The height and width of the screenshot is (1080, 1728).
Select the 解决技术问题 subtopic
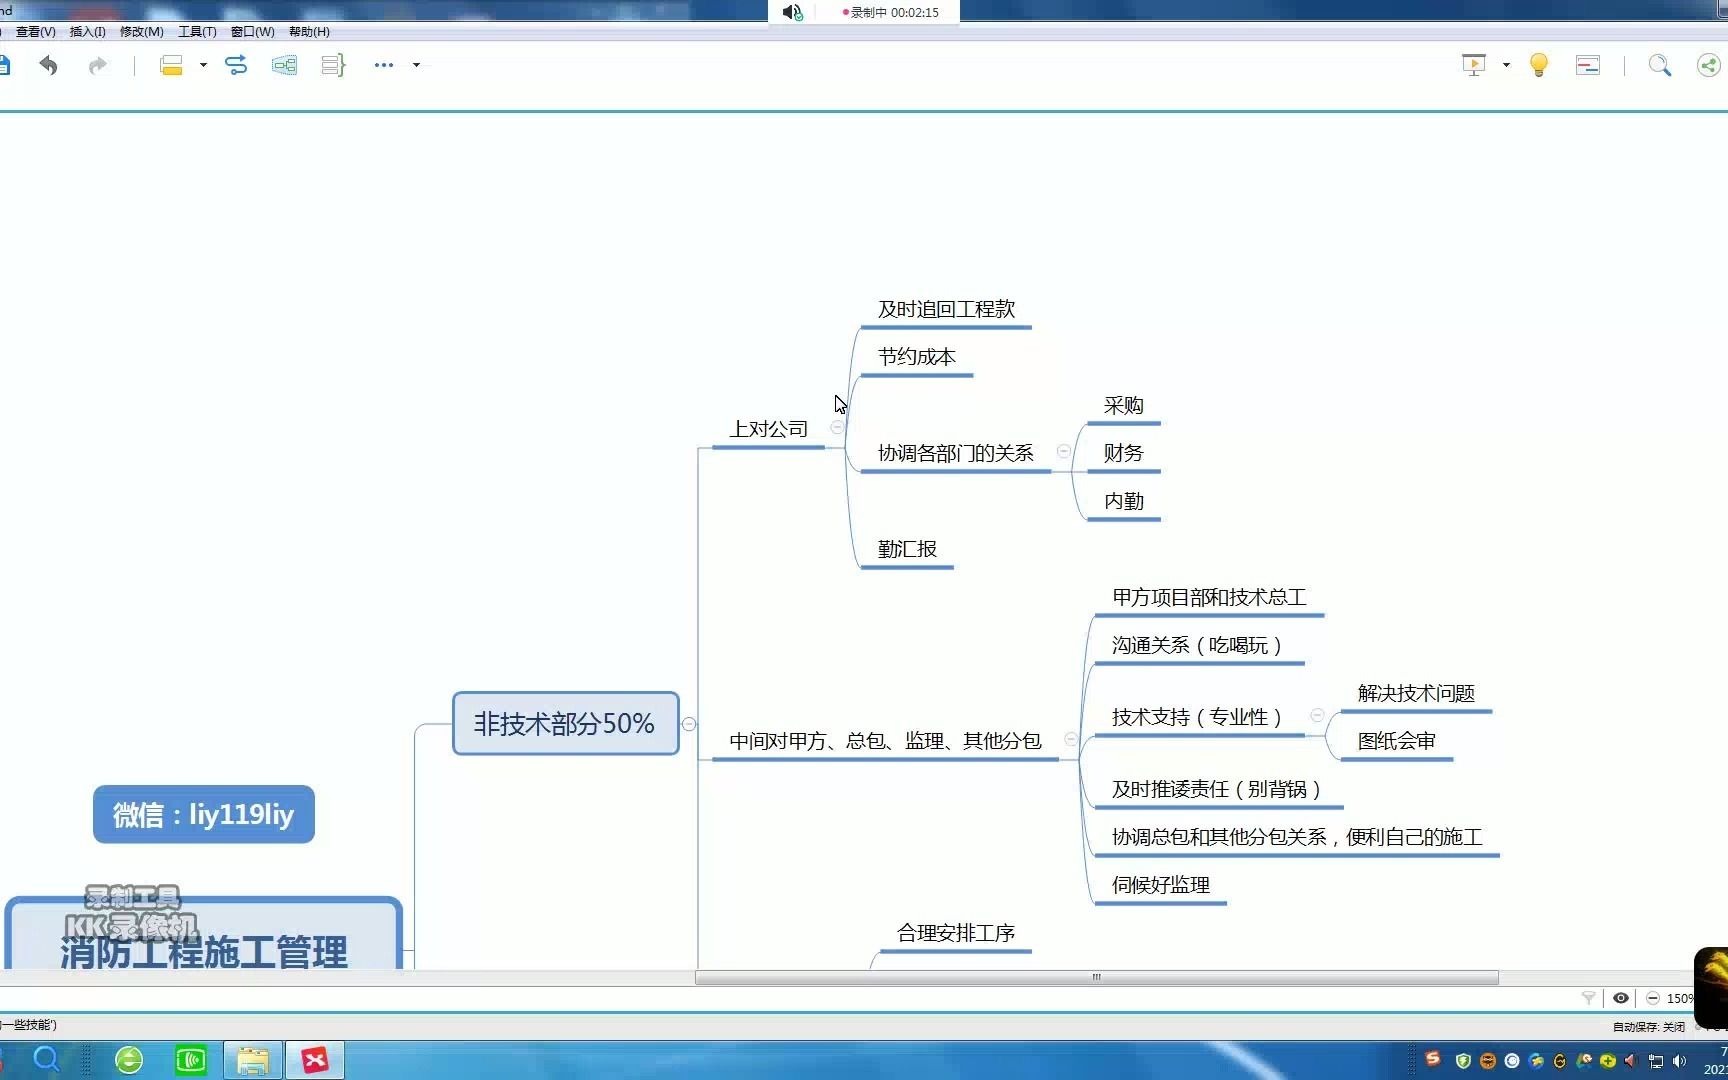tap(1416, 693)
